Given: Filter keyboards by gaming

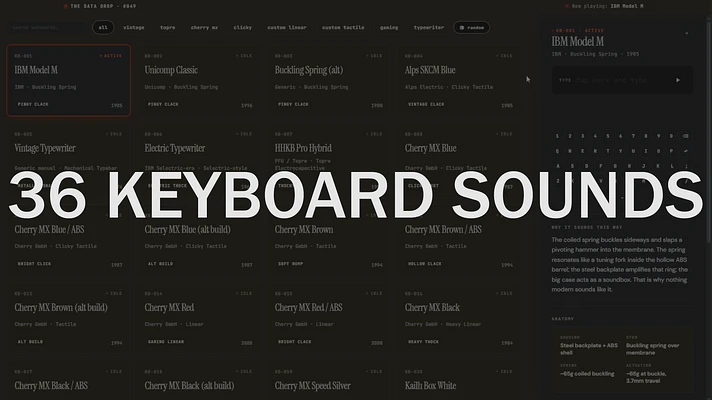Looking at the screenshot, I should (x=389, y=28).
